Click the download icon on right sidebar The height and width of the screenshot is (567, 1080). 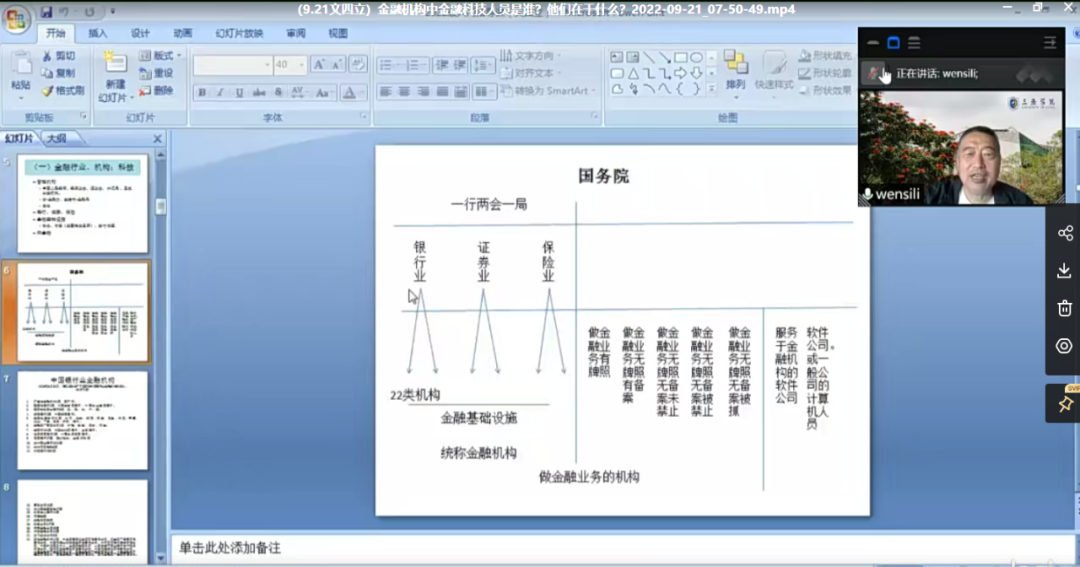pos(1064,271)
